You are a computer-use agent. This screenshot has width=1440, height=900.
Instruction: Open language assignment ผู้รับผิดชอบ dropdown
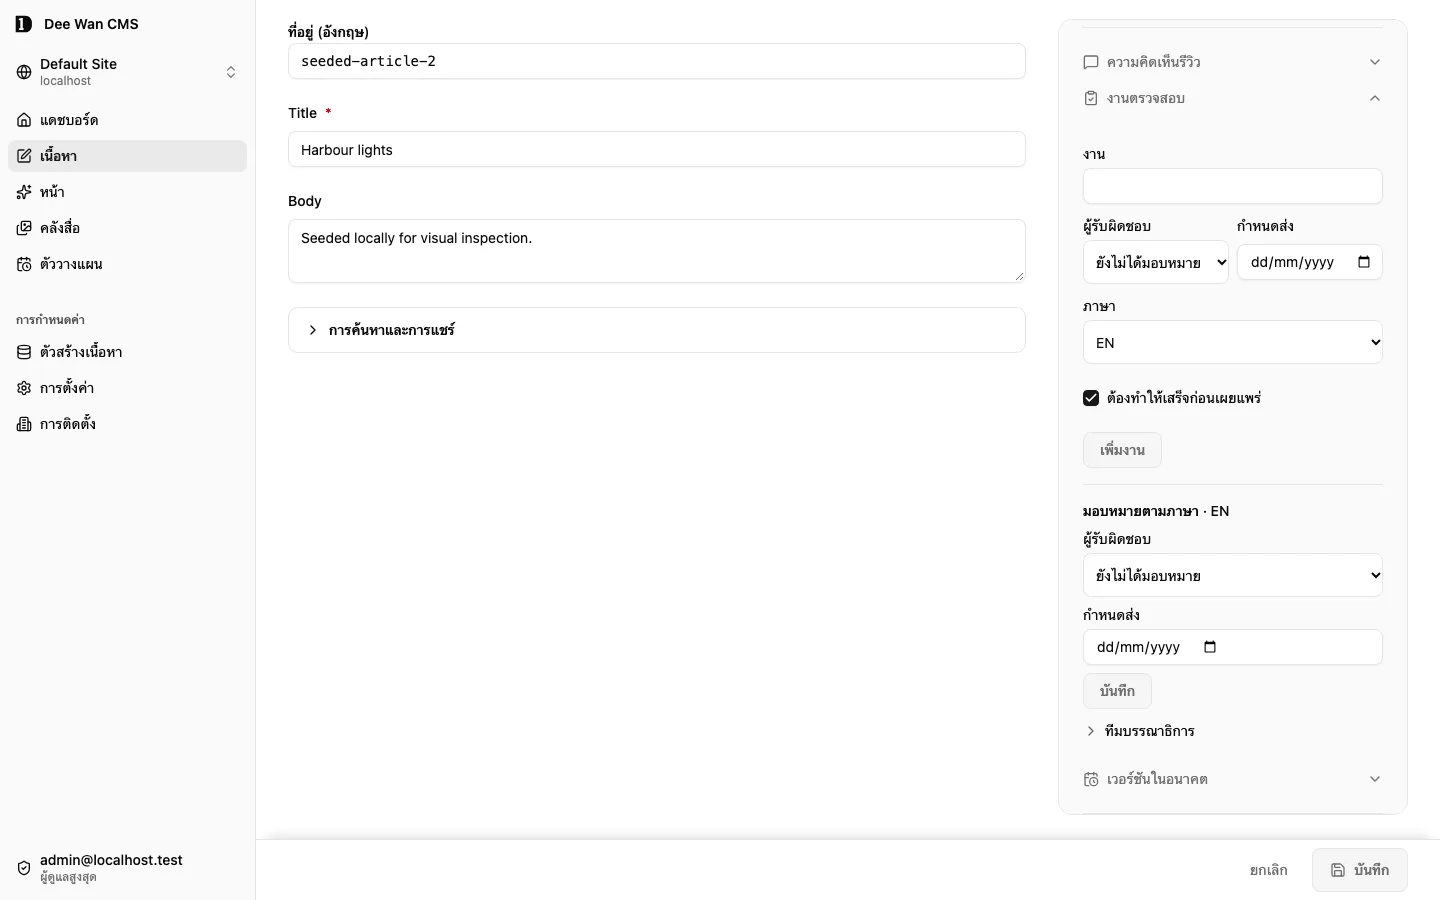tap(1233, 575)
